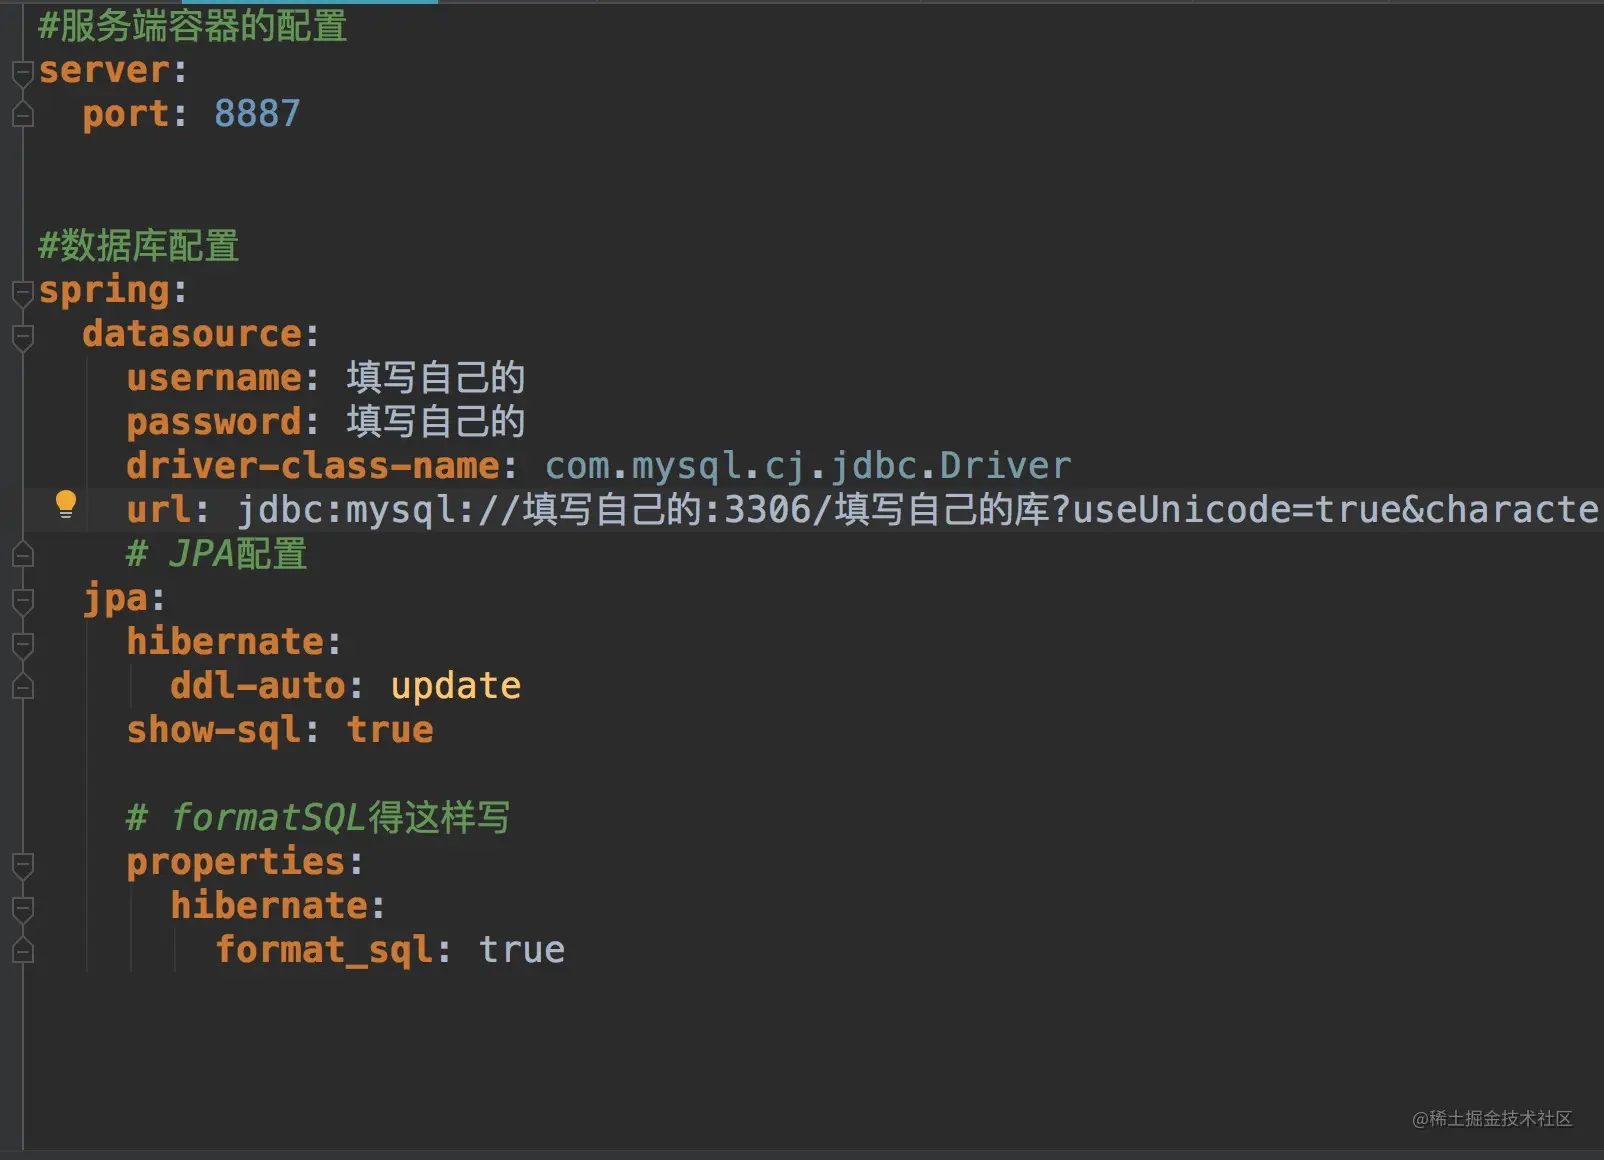1604x1160 pixels.
Task: Fold the hibernate block under jpa
Action: [22, 645]
